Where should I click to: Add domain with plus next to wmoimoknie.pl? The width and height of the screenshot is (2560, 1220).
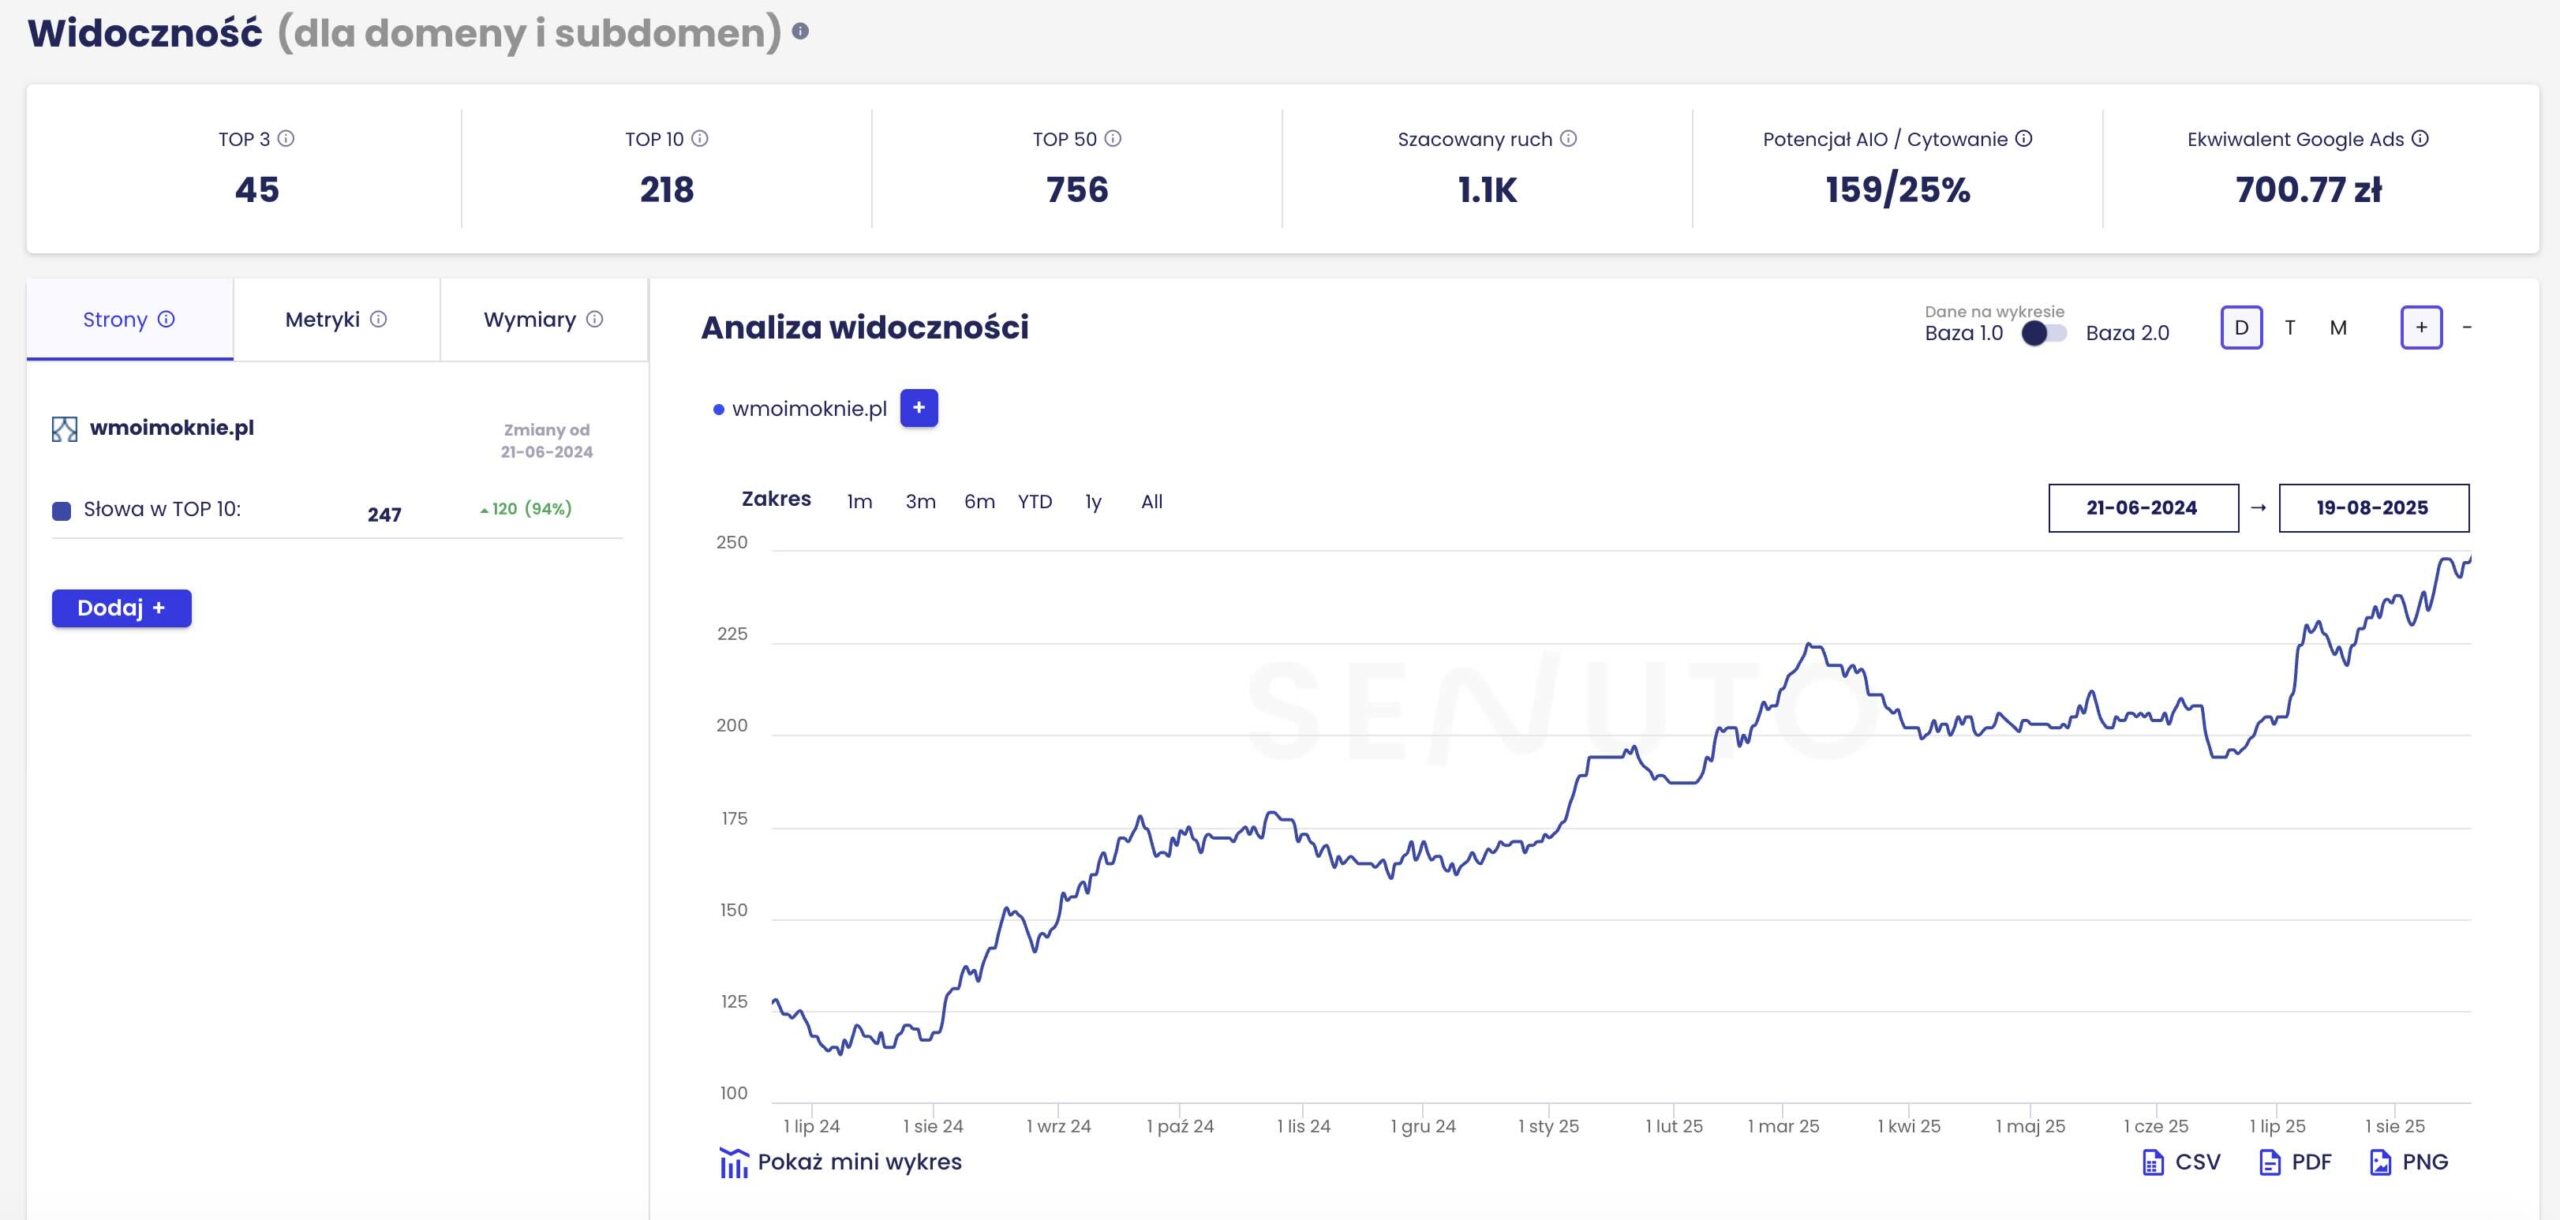(x=918, y=408)
